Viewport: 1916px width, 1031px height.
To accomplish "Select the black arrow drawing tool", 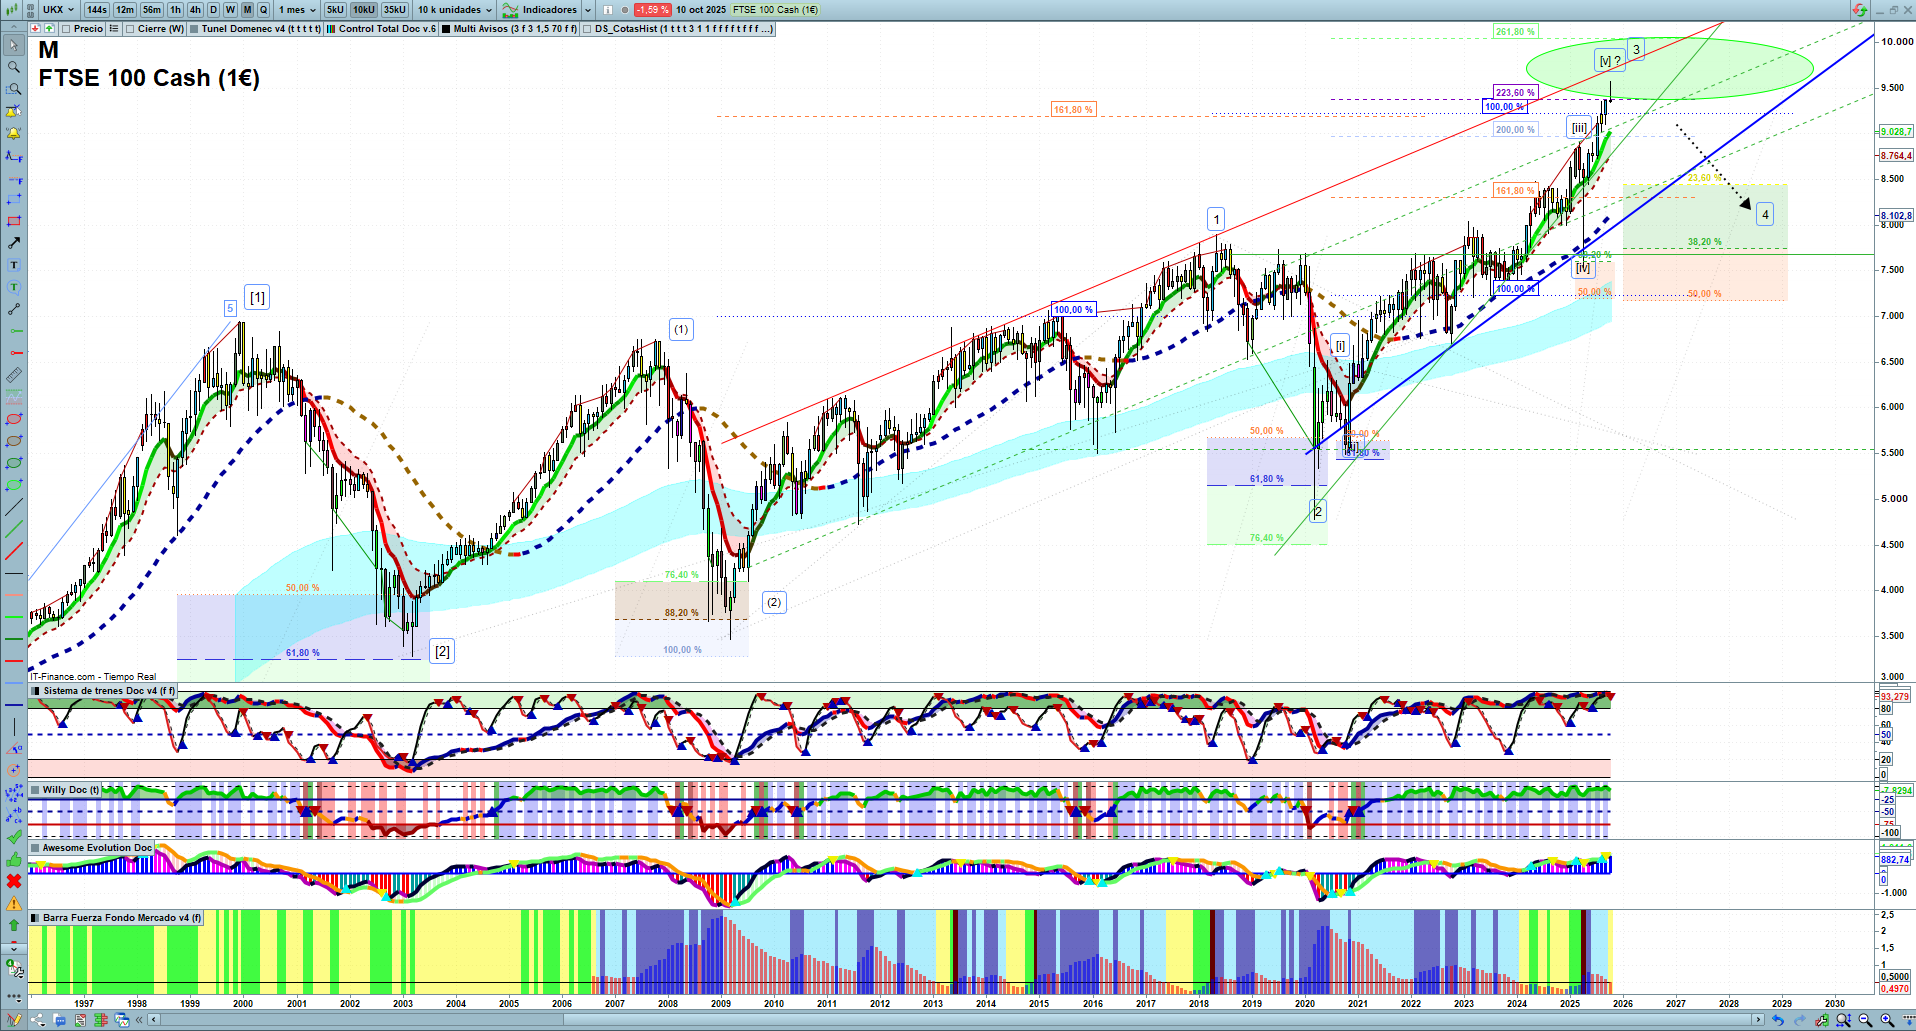I will (x=14, y=243).
